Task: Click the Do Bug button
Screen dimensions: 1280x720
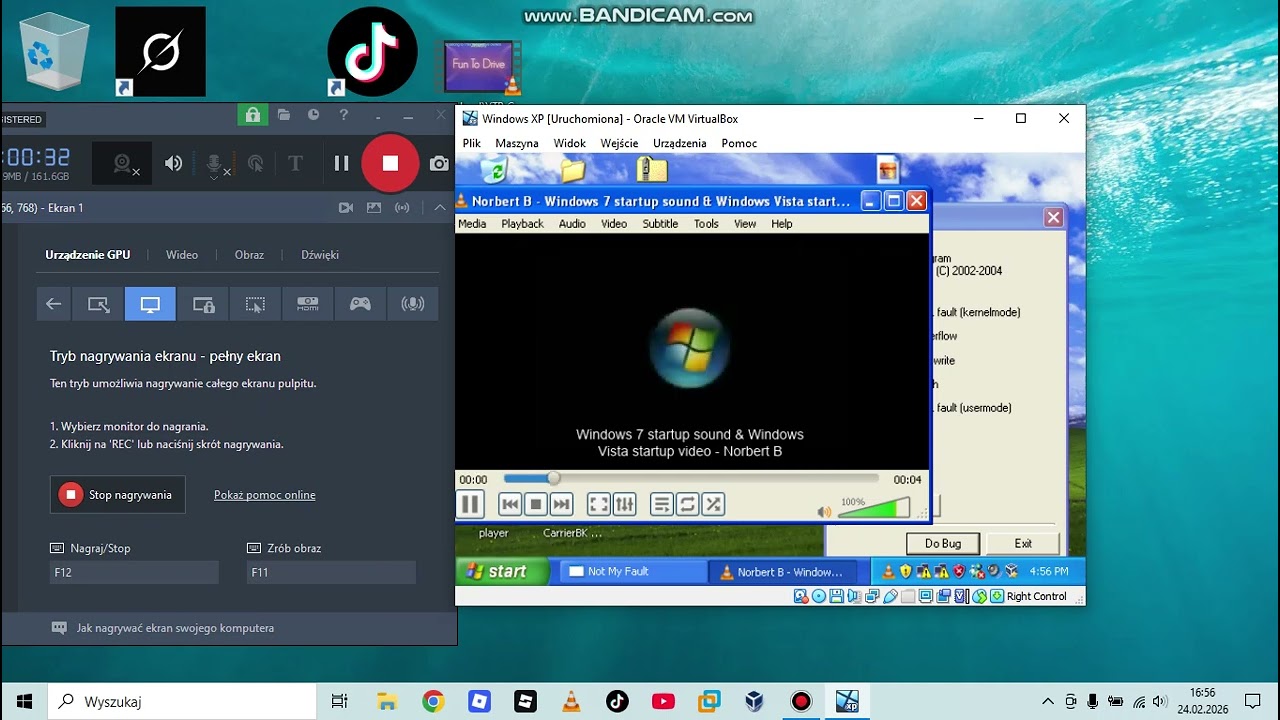Action: tap(943, 543)
